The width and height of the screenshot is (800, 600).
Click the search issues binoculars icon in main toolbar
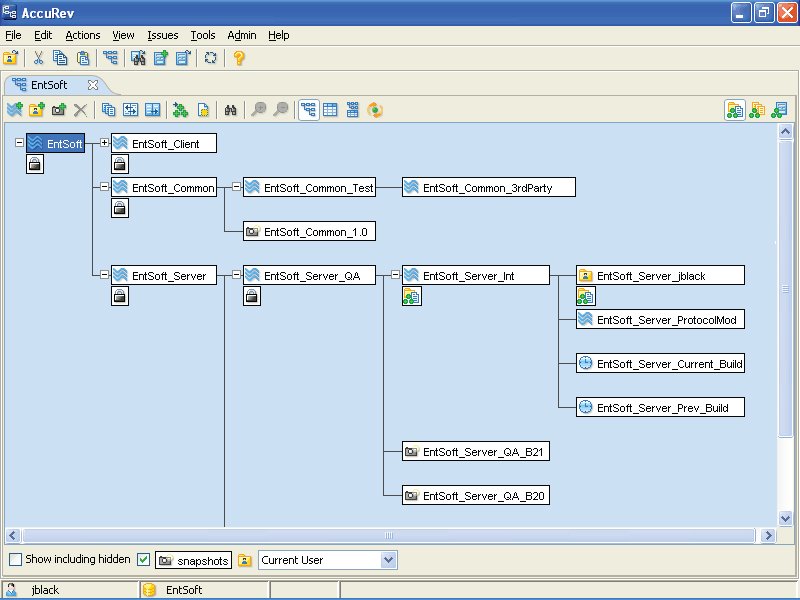pos(138,58)
